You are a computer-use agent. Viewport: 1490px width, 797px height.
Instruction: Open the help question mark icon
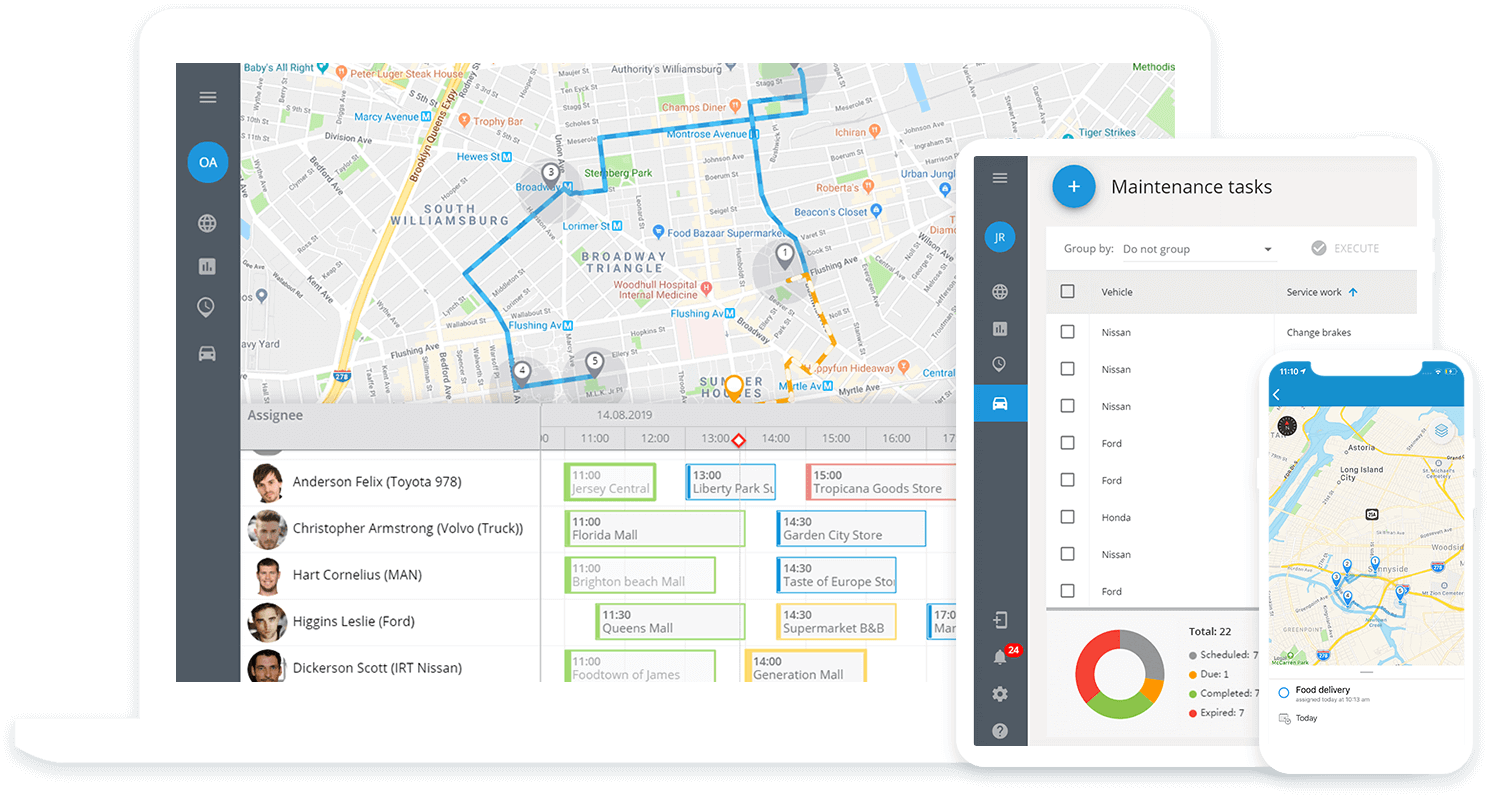coord(1000,731)
